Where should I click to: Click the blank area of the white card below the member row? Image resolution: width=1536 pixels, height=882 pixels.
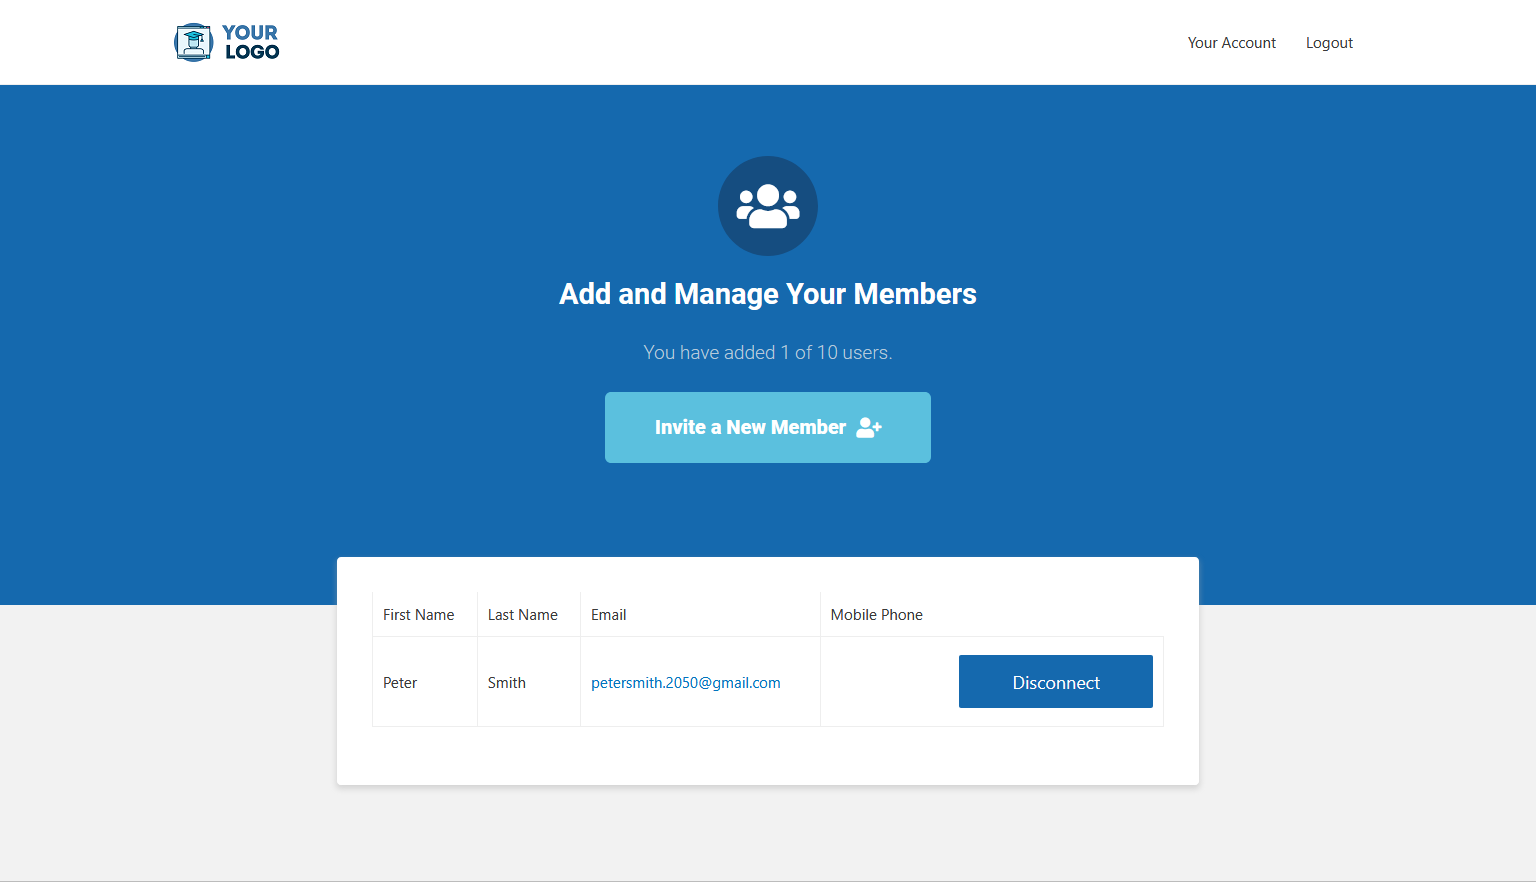click(x=767, y=756)
